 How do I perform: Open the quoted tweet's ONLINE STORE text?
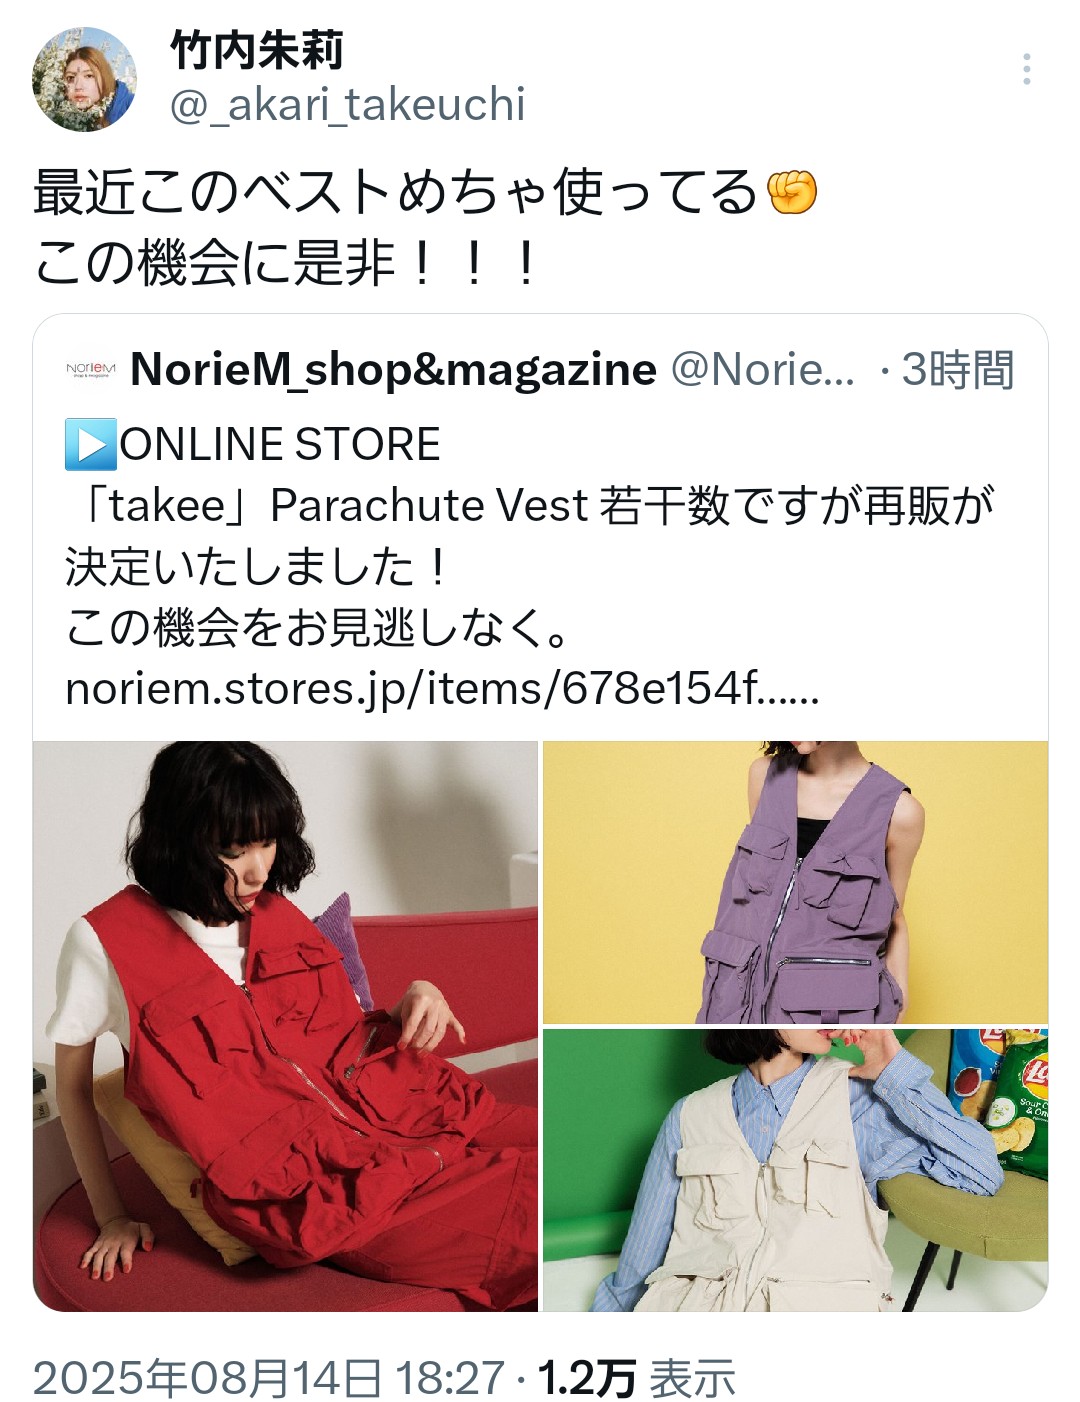(x=280, y=444)
